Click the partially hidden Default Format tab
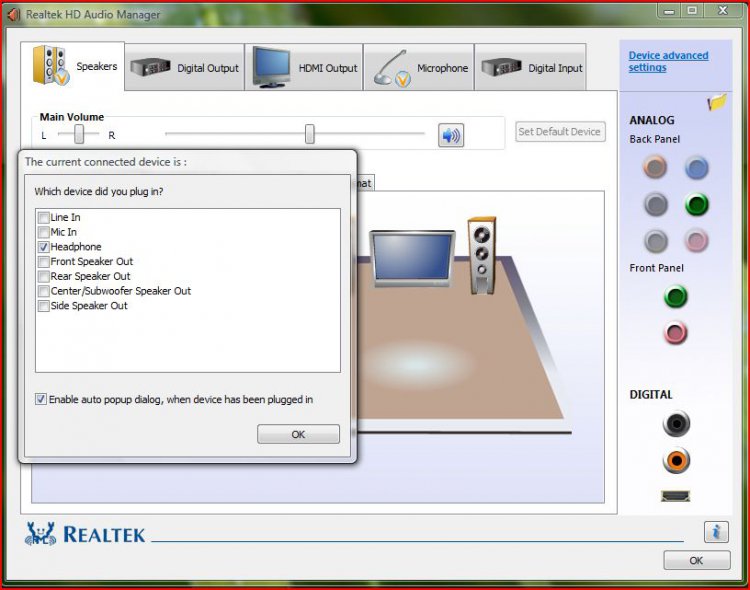 click(x=364, y=183)
